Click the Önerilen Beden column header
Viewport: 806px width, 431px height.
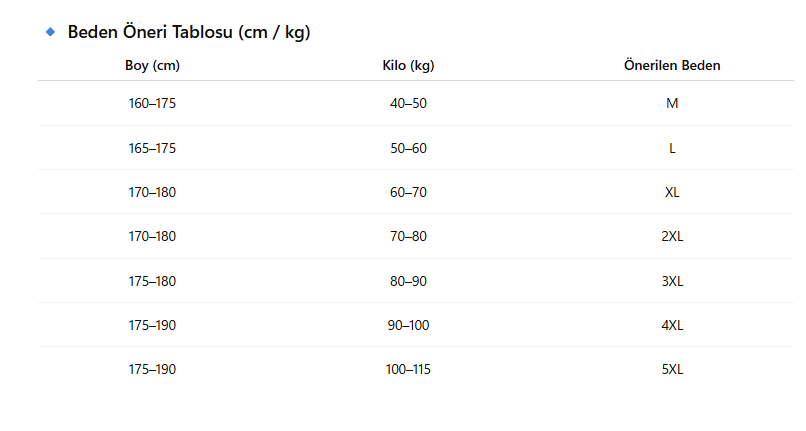(x=672, y=66)
